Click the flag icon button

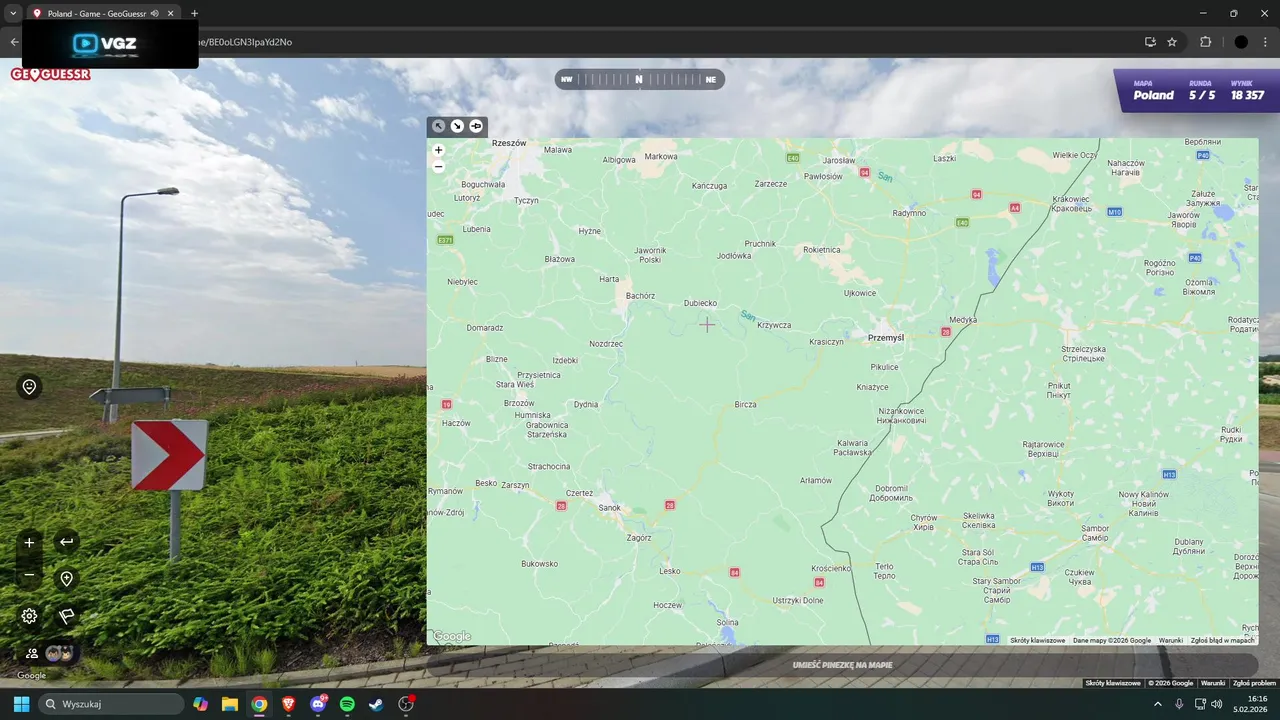coord(66,616)
